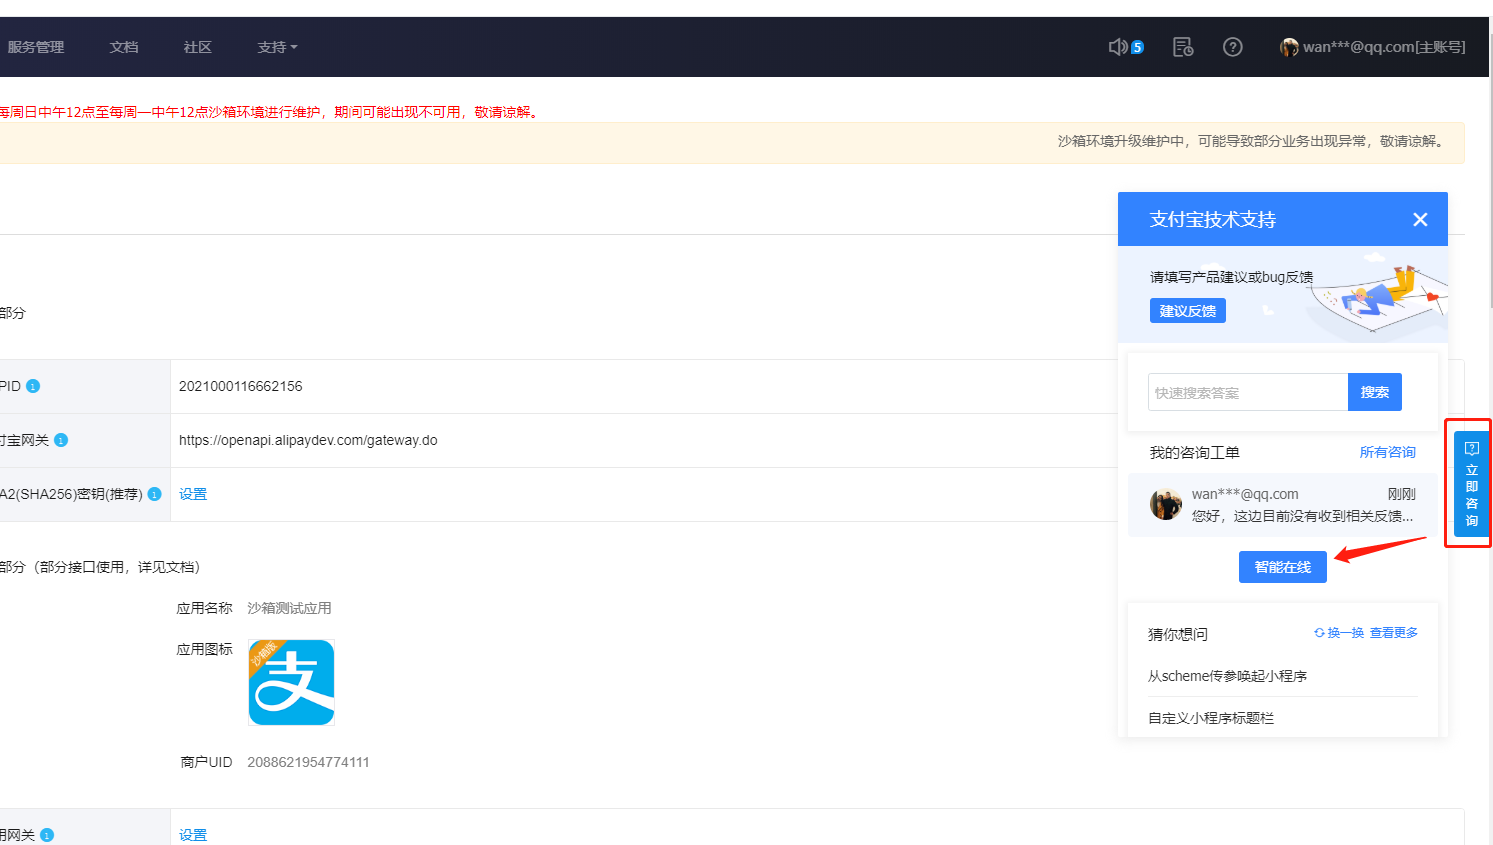Click the user avatar in the consultation ticket
The height and width of the screenshot is (845, 1493).
tap(1165, 504)
